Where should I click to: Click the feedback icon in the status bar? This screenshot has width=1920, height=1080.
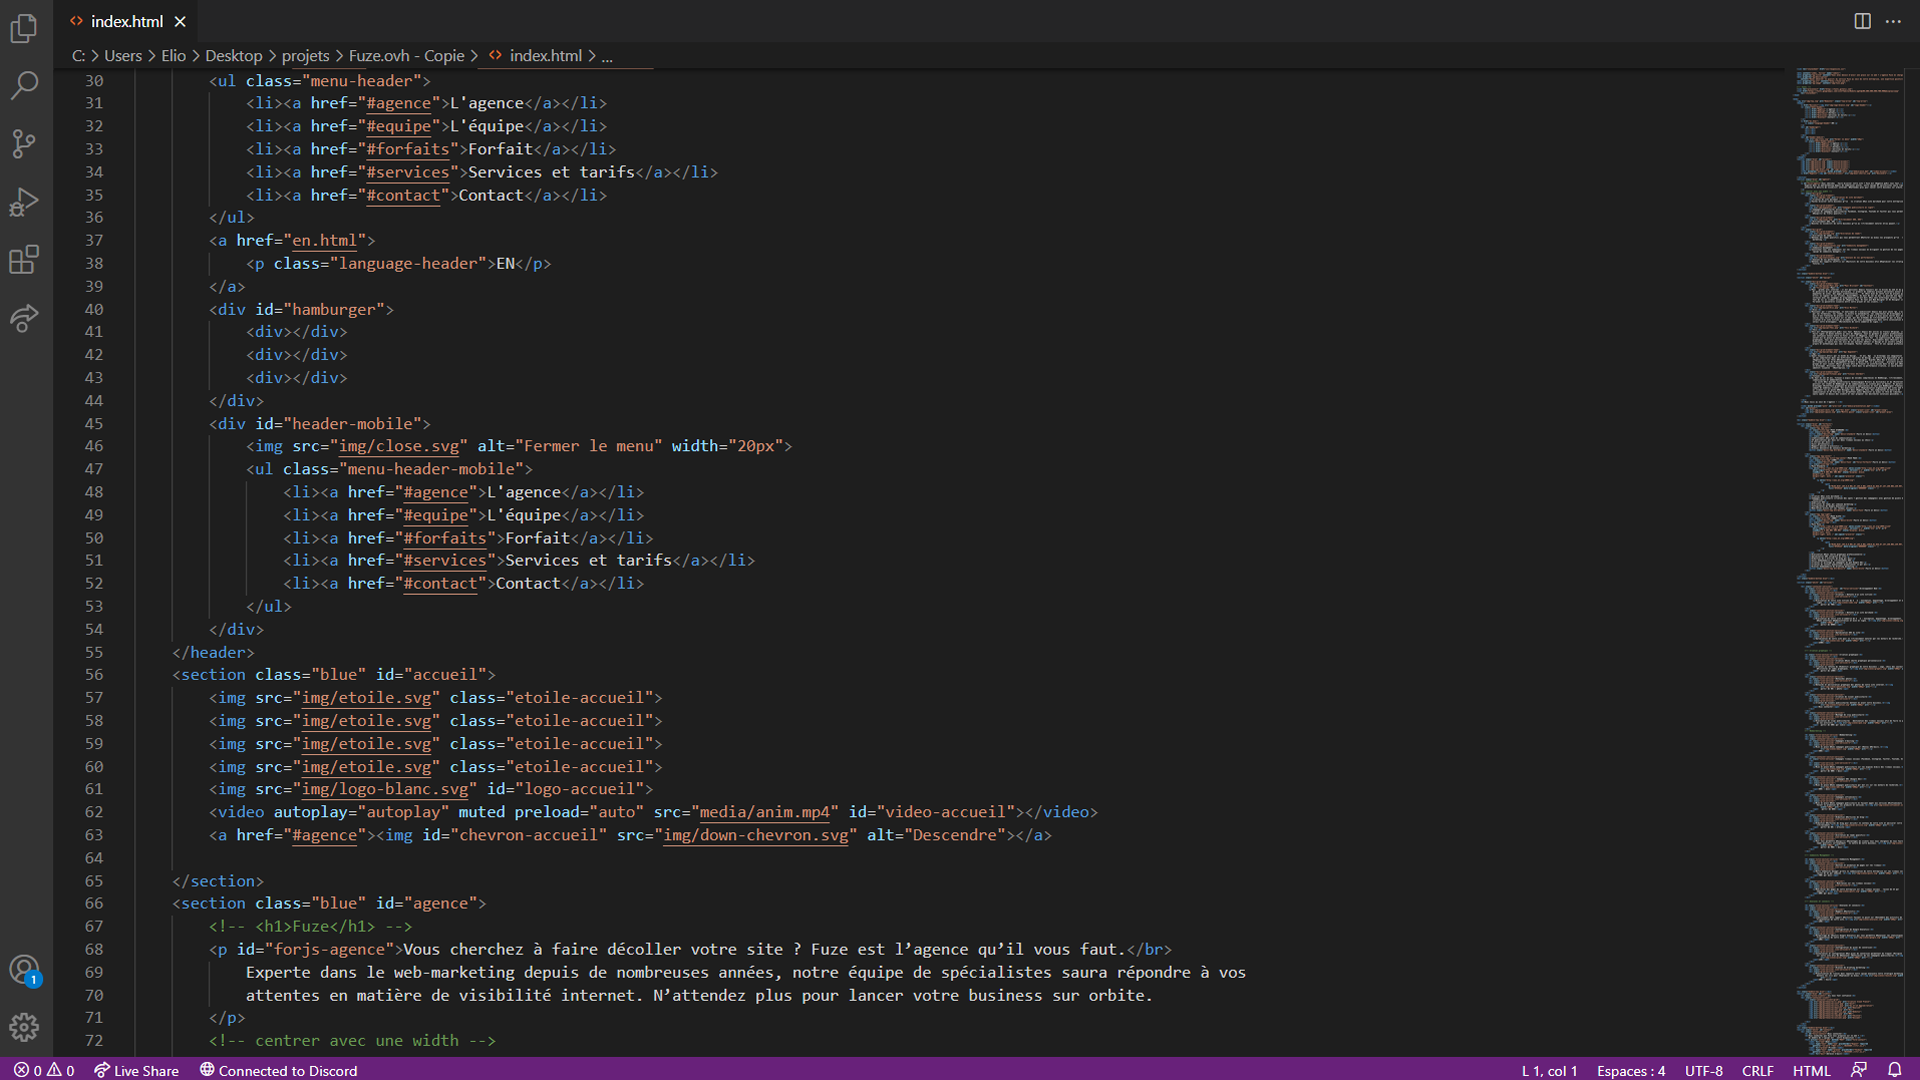[x=1859, y=1070]
